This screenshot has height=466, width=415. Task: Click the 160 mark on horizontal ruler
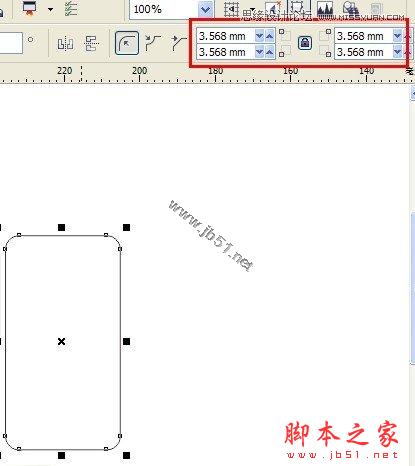[290, 71]
